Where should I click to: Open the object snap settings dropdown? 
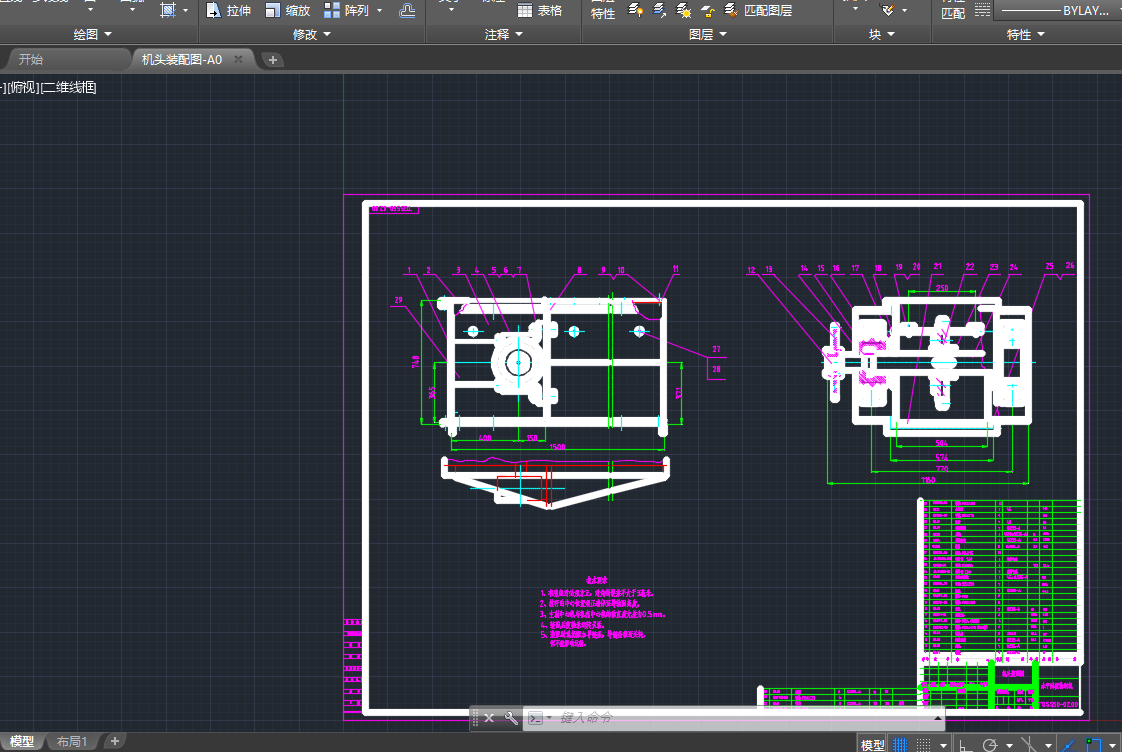pyautogui.click(x=1112, y=746)
